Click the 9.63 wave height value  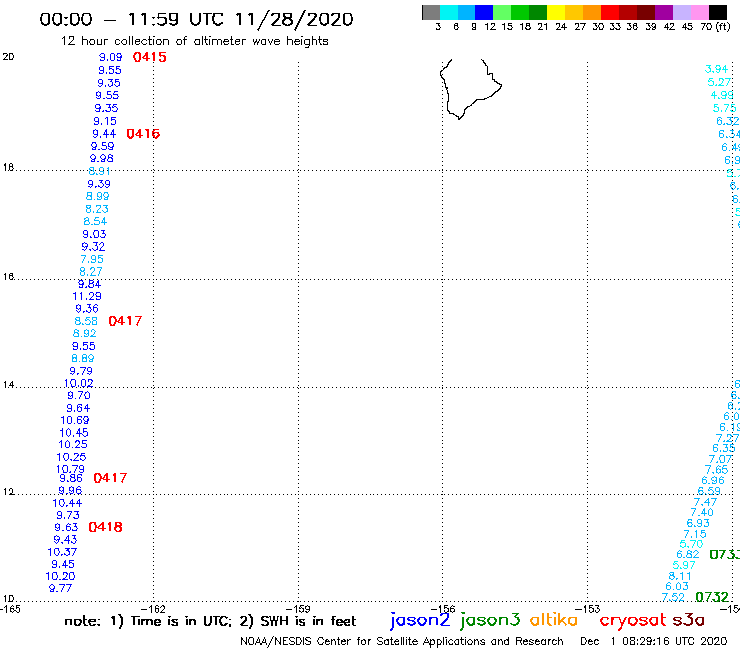(x=66, y=527)
